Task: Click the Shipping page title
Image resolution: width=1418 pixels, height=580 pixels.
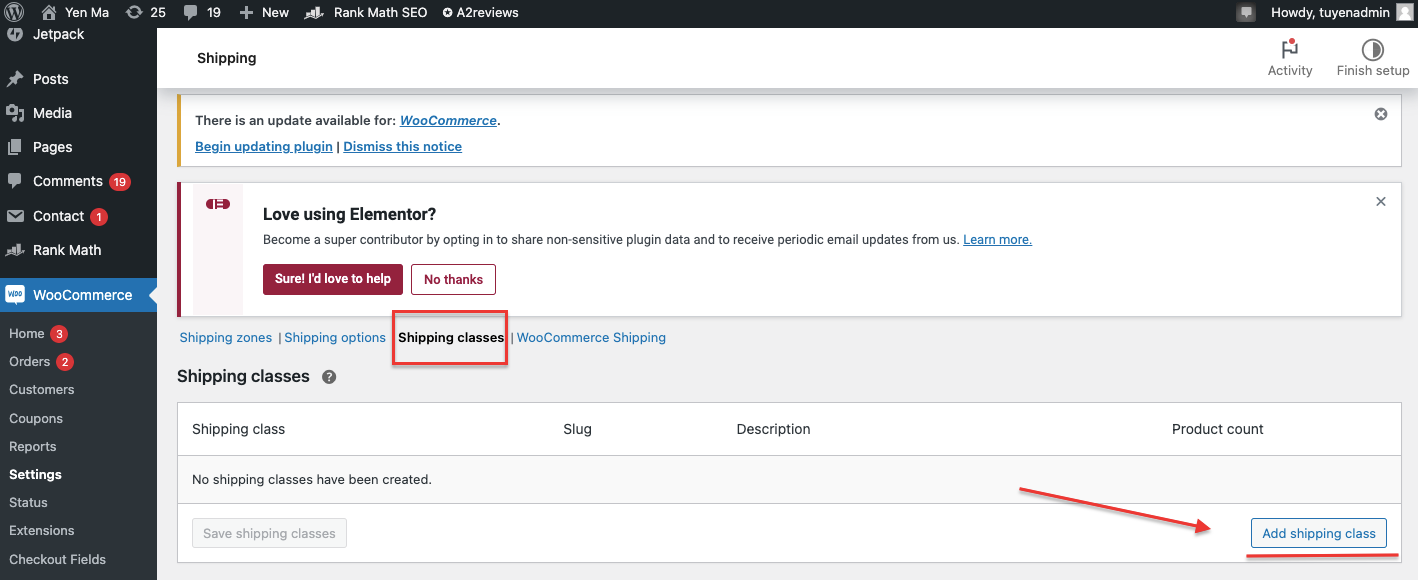Action: click(x=227, y=58)
